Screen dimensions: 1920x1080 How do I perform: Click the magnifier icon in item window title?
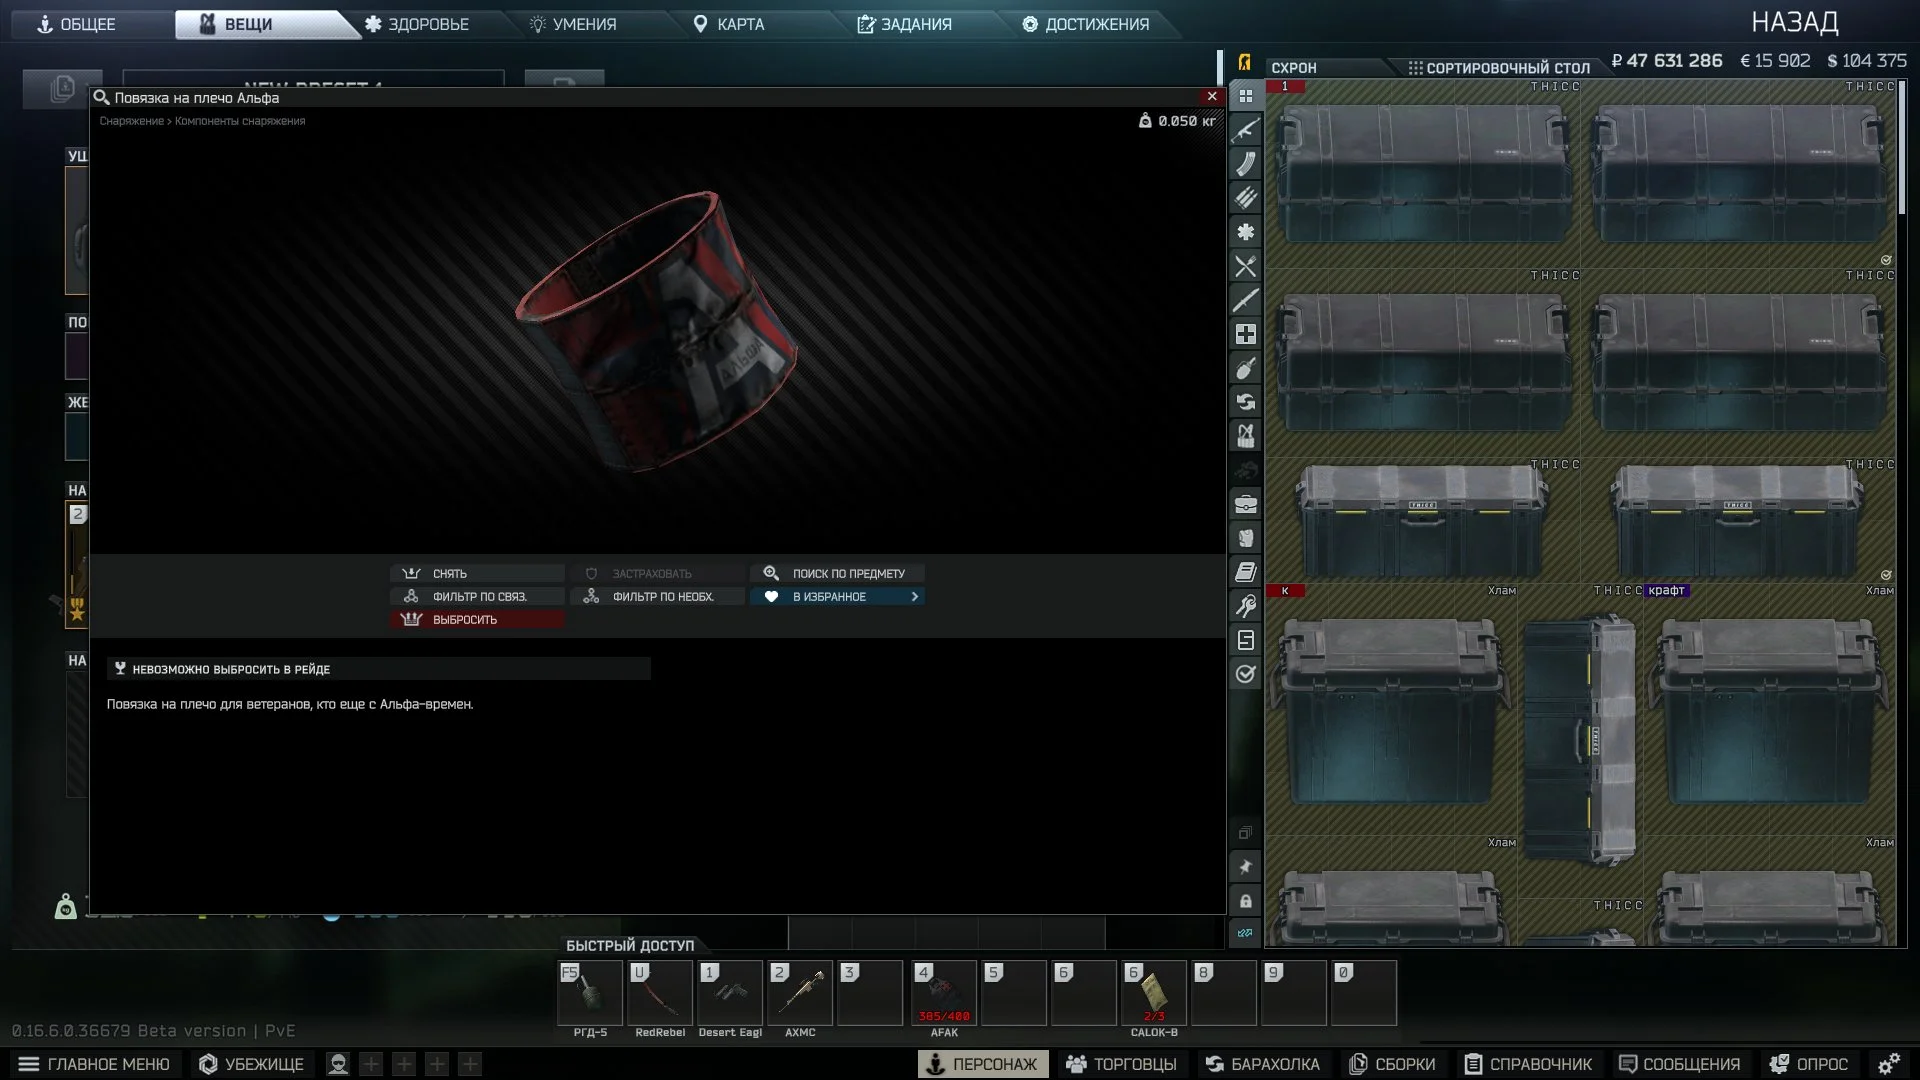(x=101, y=97)
